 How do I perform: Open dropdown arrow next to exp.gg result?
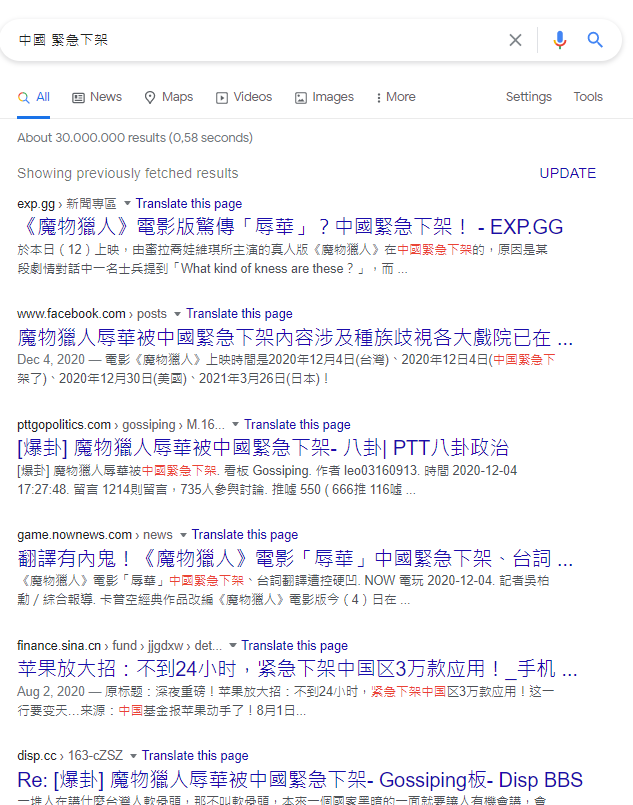(127, 203)
